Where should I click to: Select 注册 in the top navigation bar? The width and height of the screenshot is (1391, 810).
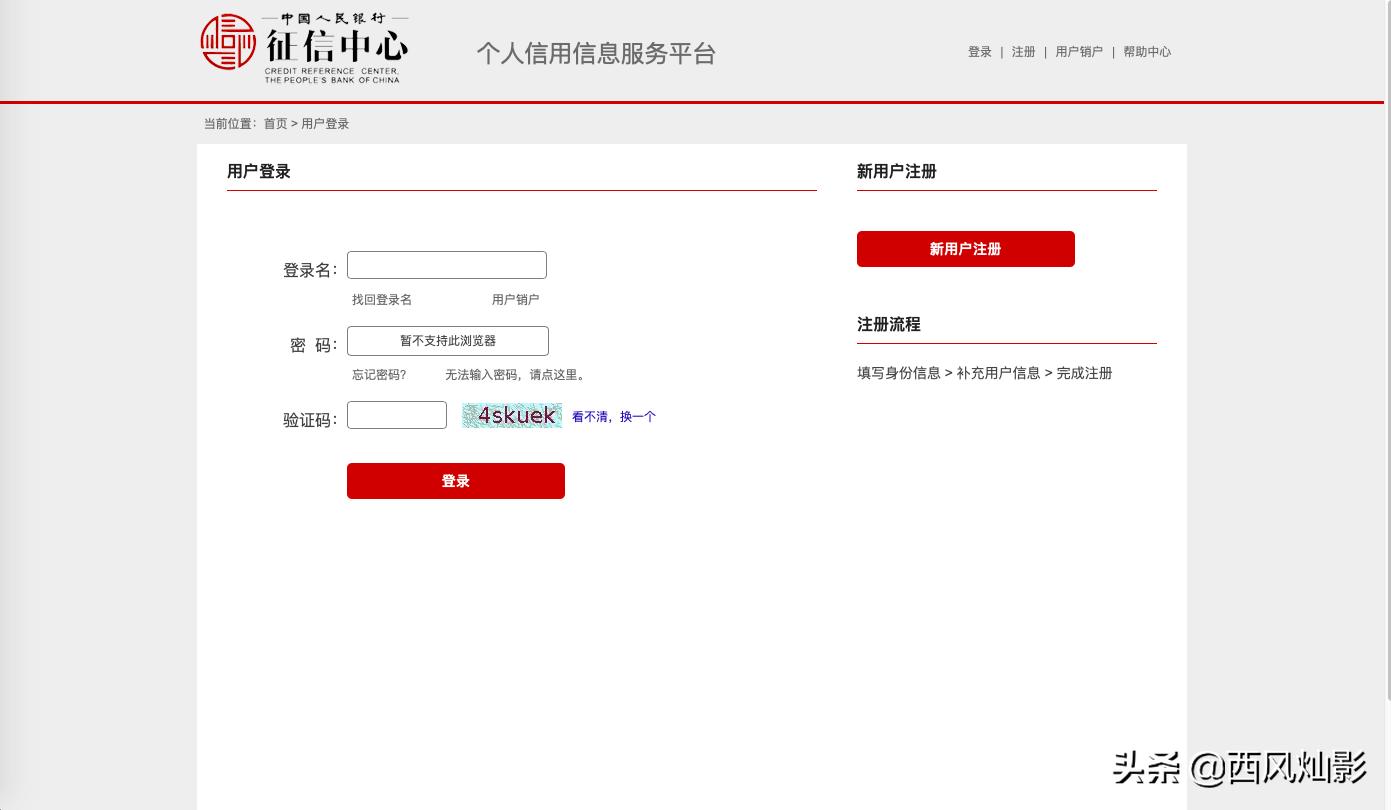coord(1023,51)
